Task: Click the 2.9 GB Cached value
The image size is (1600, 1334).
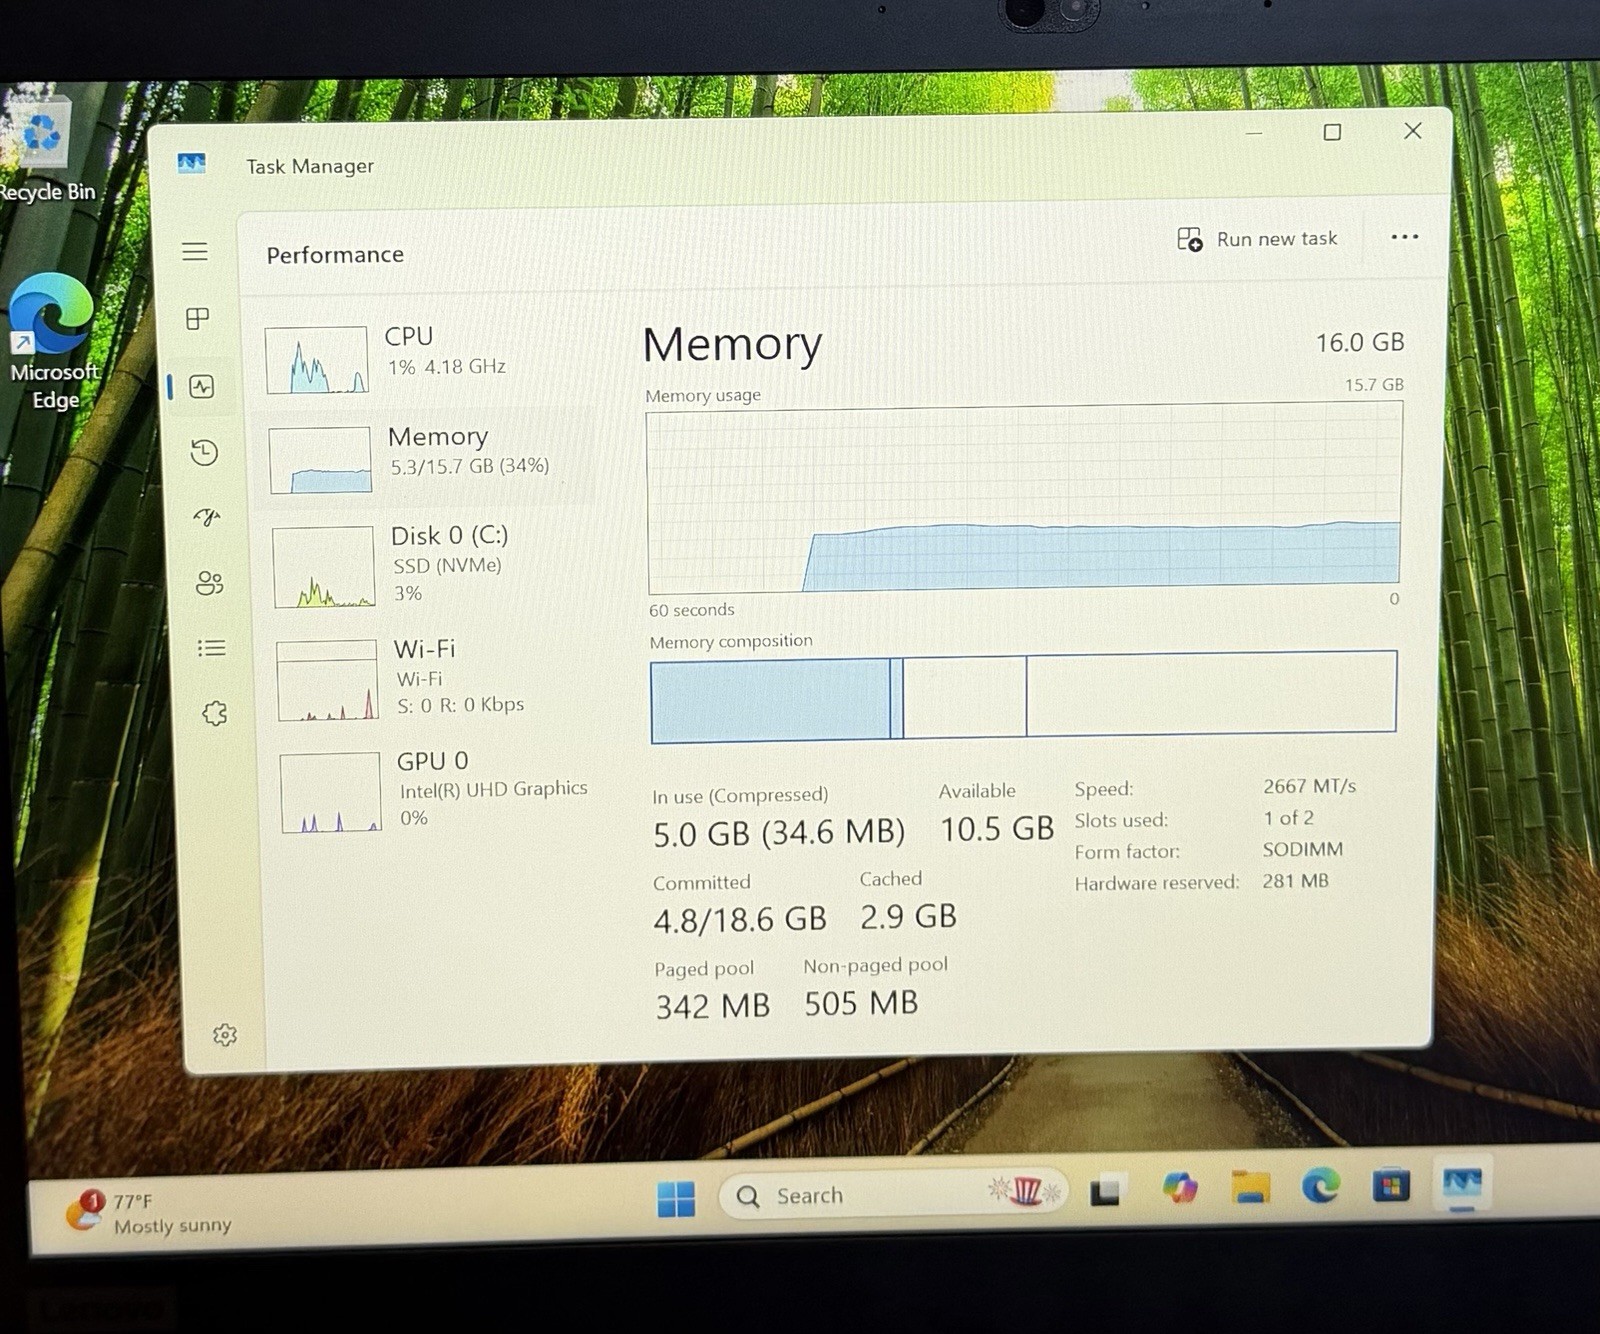Action: tap(909, 916)
